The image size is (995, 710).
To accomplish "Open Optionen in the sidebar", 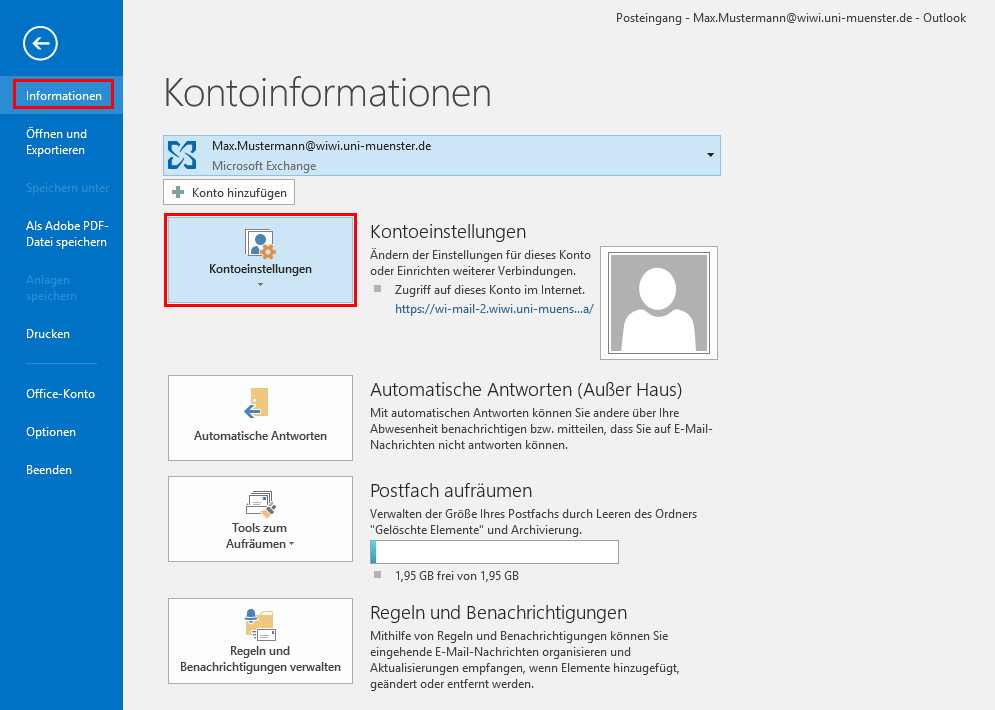I will [51, 431].
